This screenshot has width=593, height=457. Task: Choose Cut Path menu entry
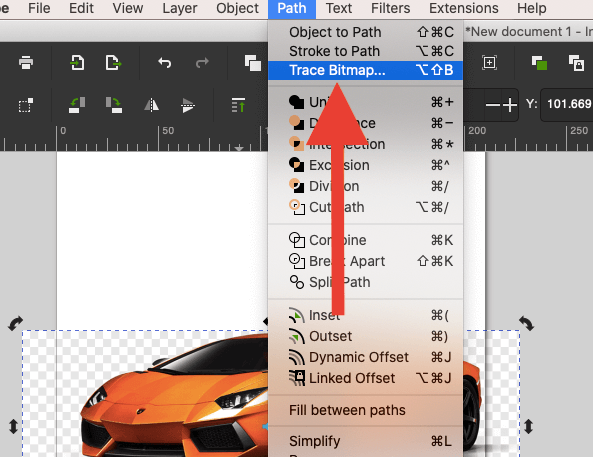tap(365, 207)
